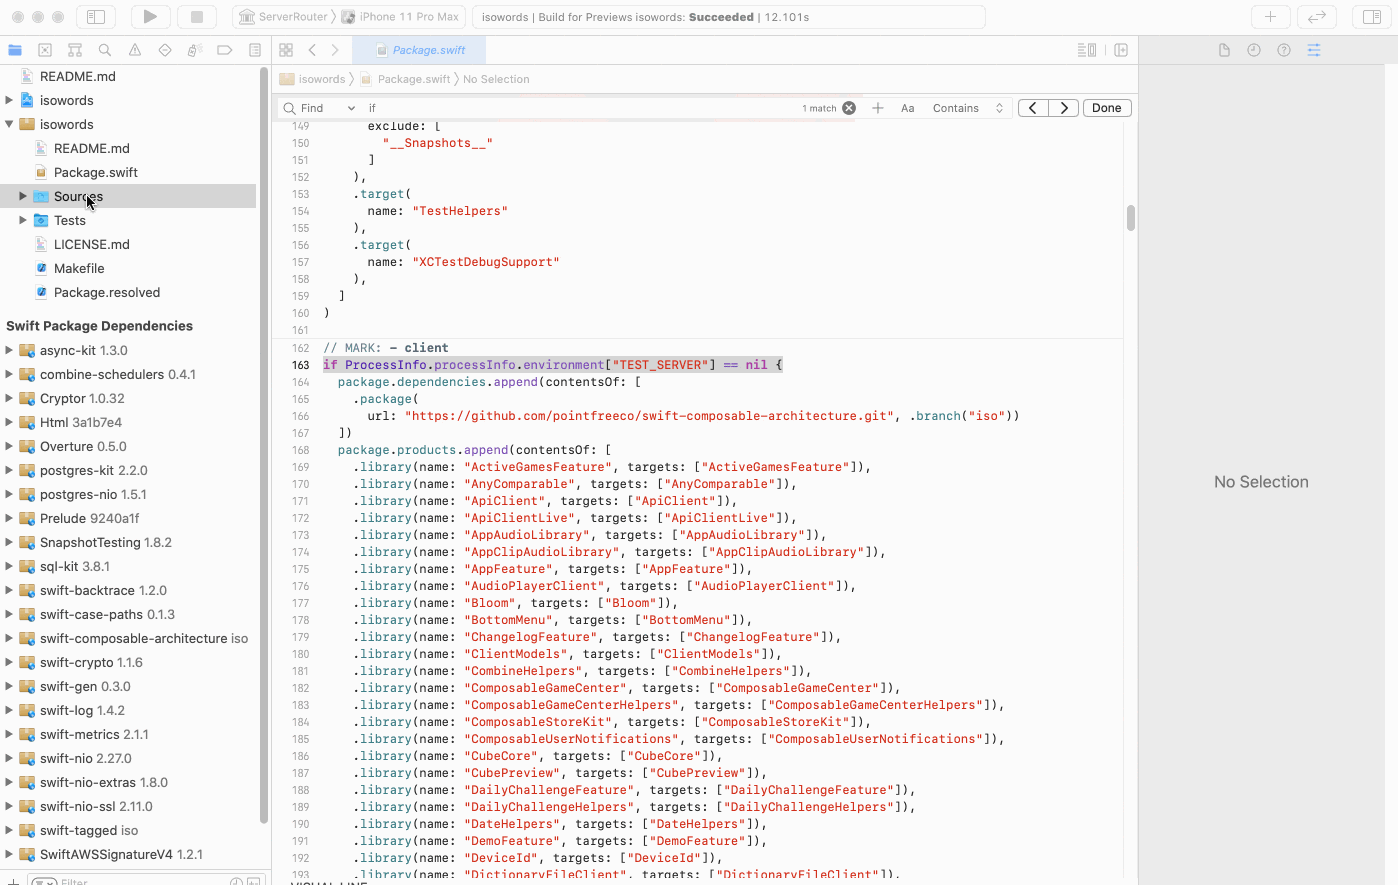Select the Cryptor 1.0.32 package
This screenshot has height=885, width=1398.
tap(82, 398)
